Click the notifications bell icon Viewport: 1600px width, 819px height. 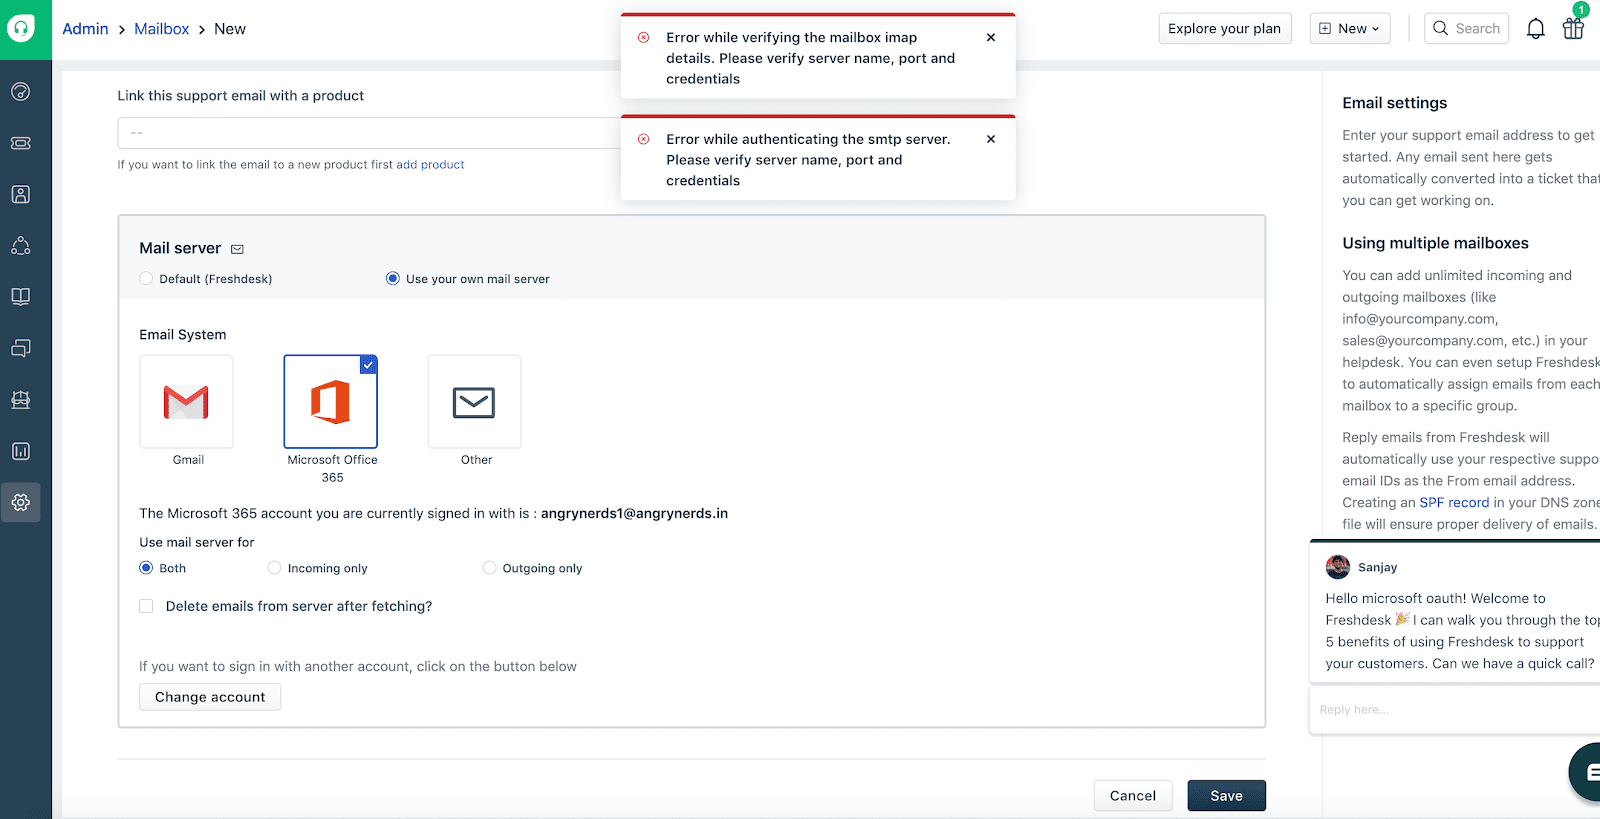pos(1536,29)
